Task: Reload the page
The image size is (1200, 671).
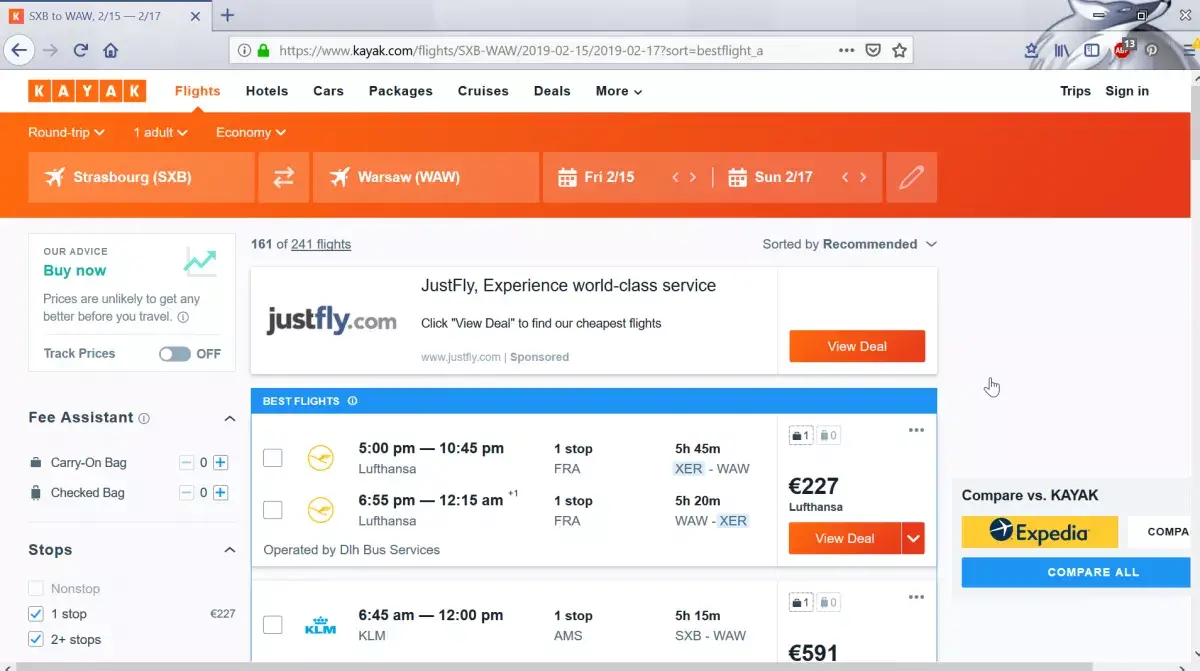Action: 81,50
